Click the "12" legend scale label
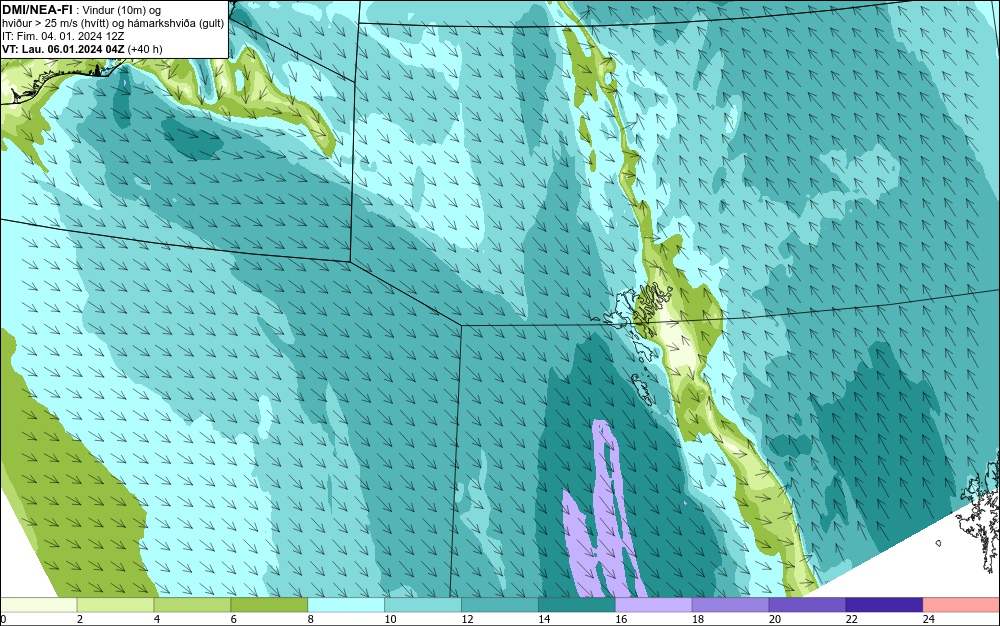 point(467,619)
